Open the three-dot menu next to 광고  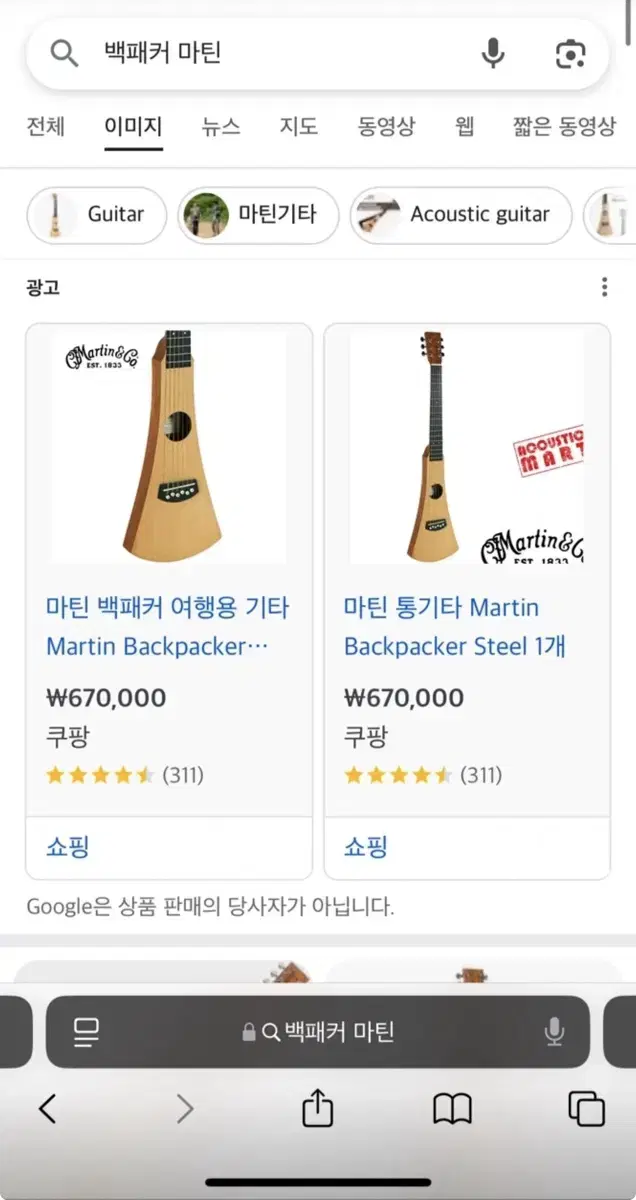pyautogui.click(x=604, y=287)
